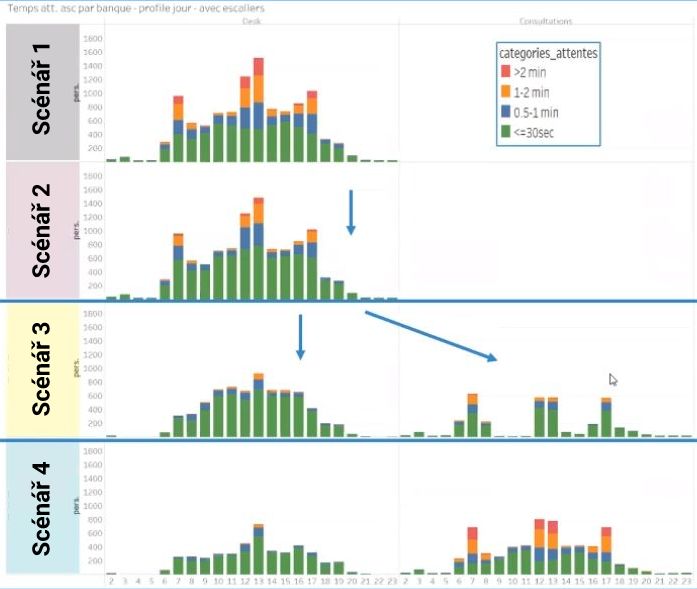This screenshot has height=589, width=697.
Task: Click the blue down arrow in Scénář 2
Action: click(351, 211)
